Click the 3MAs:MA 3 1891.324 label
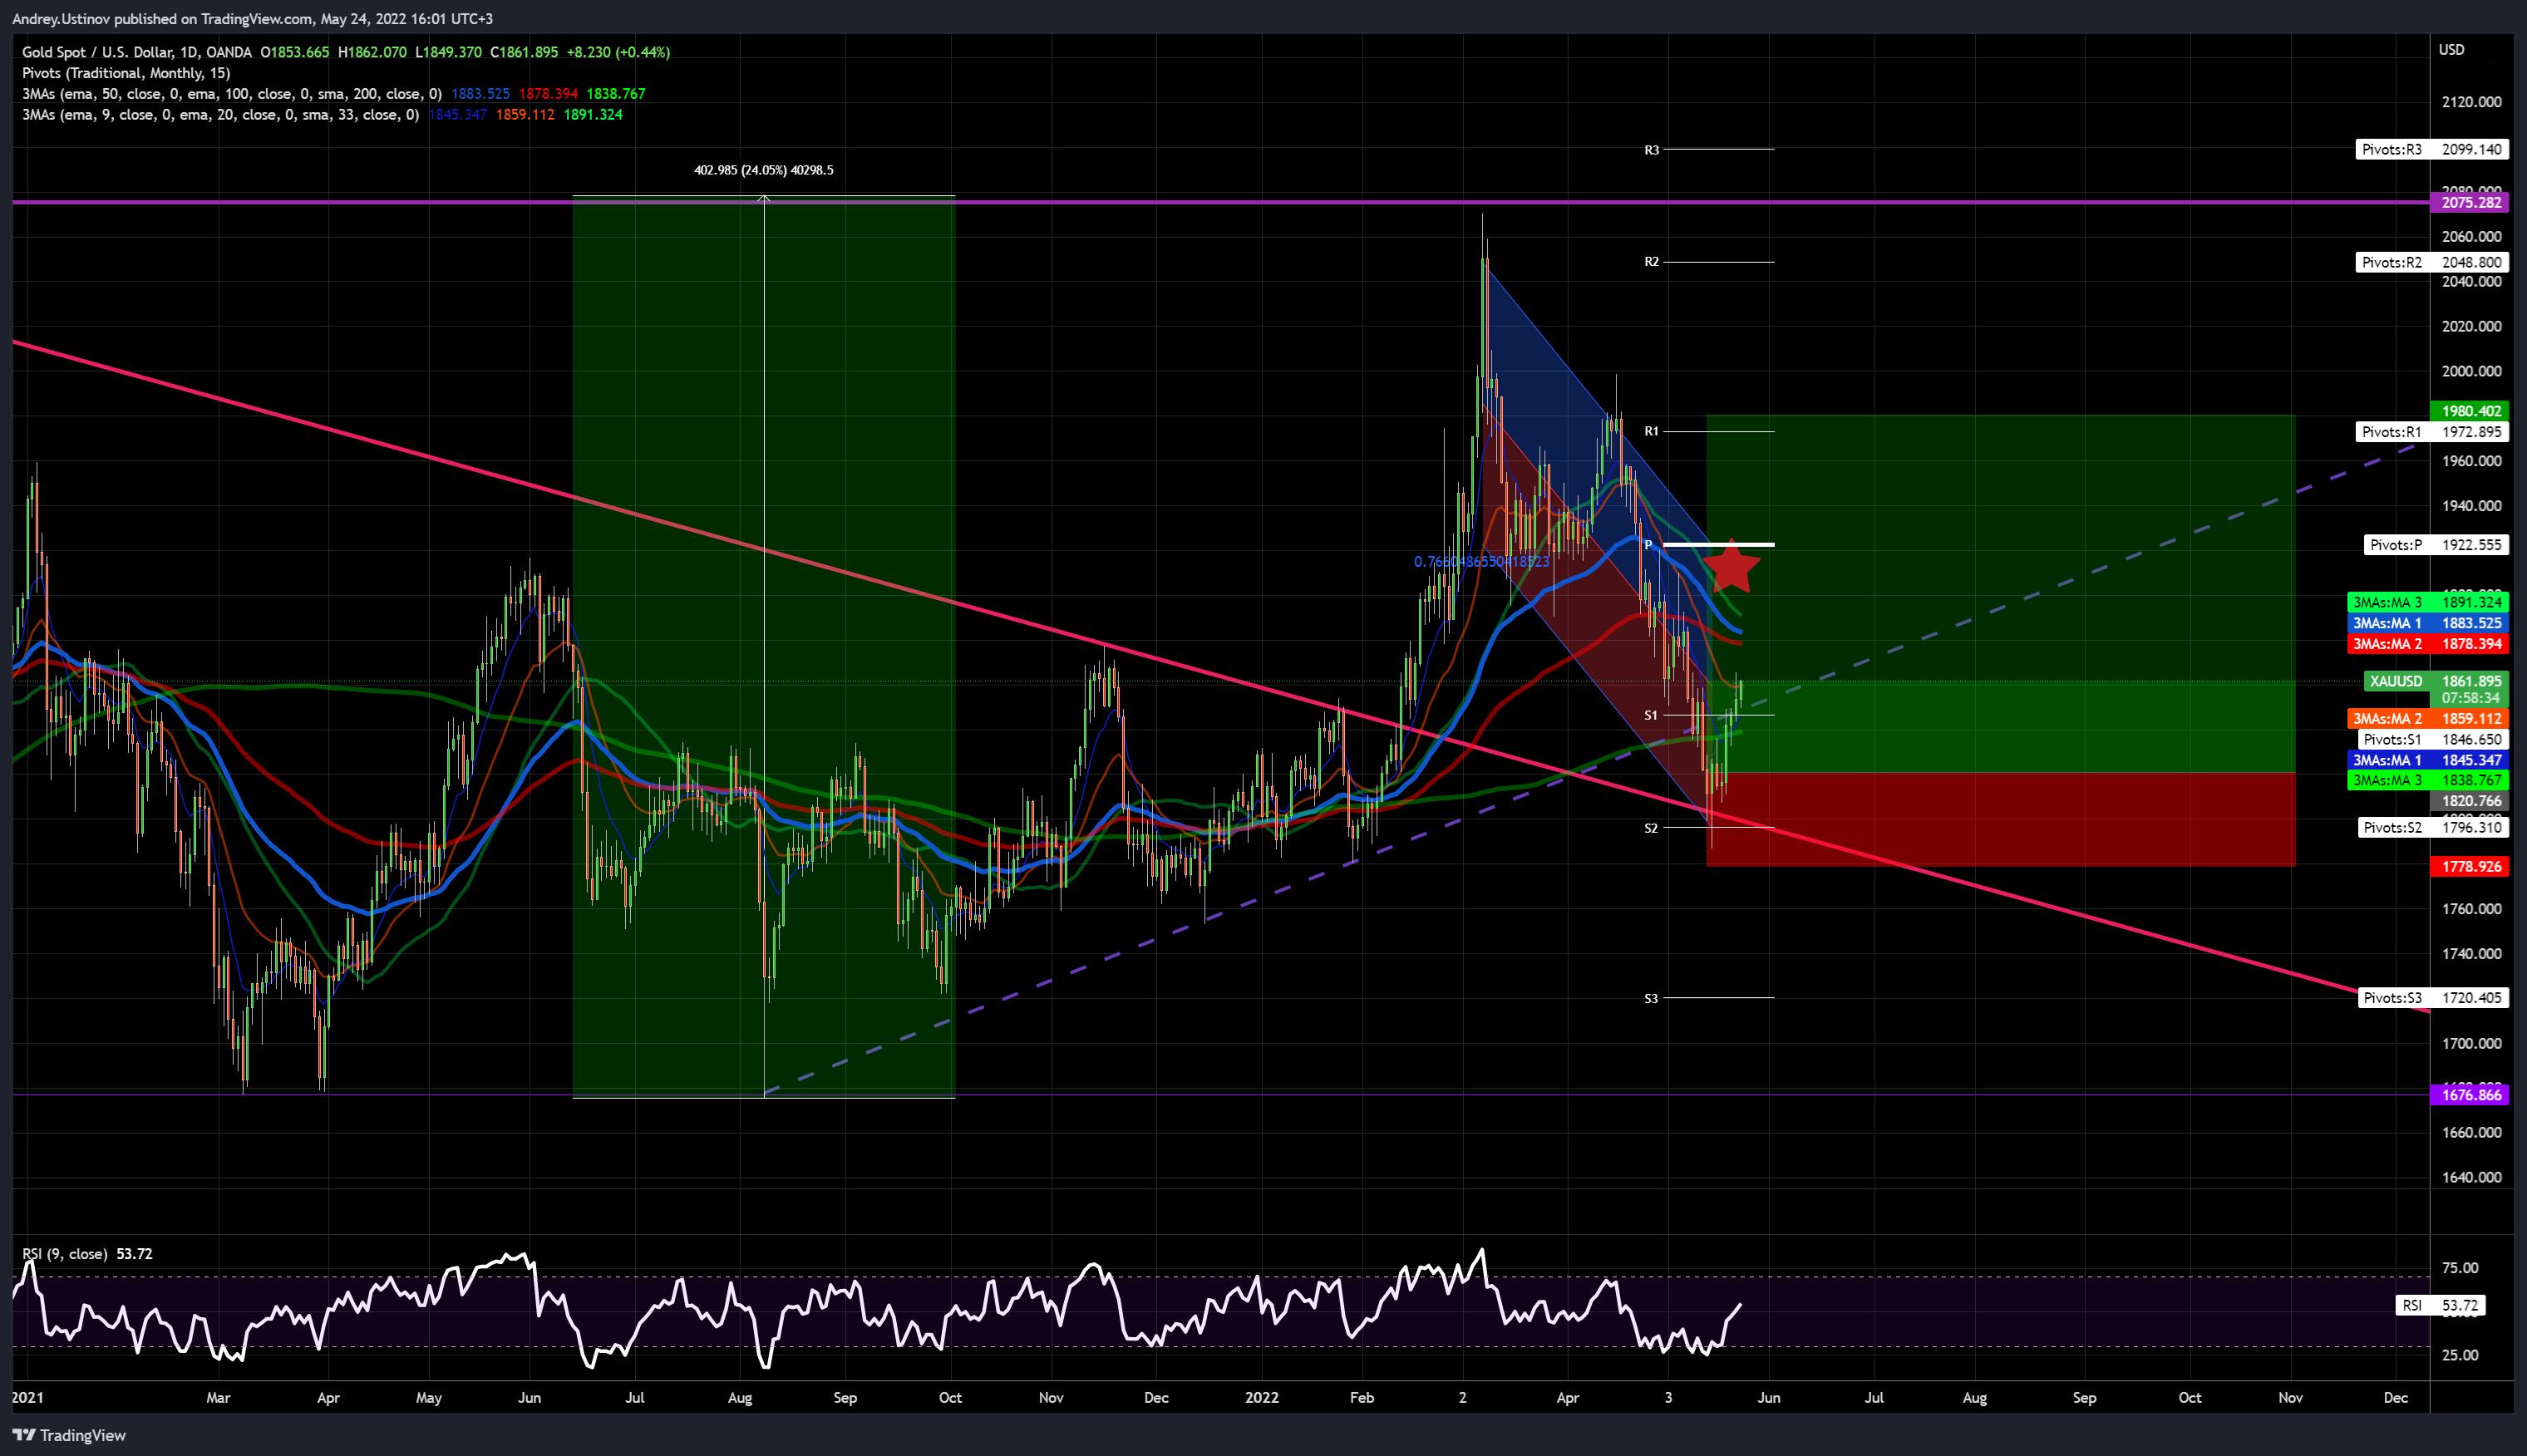This screenshot has height=1456, width=2527. (2427, 603)
